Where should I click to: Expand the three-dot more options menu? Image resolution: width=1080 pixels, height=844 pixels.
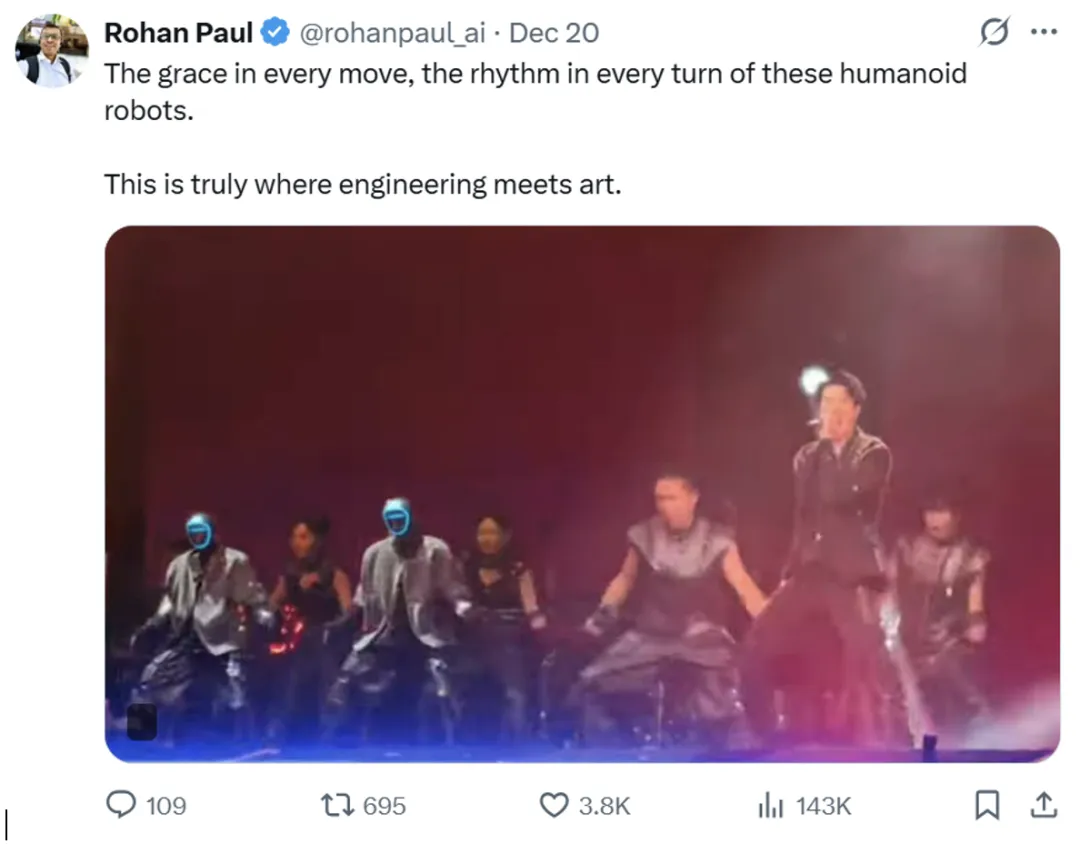[1043, 32]
